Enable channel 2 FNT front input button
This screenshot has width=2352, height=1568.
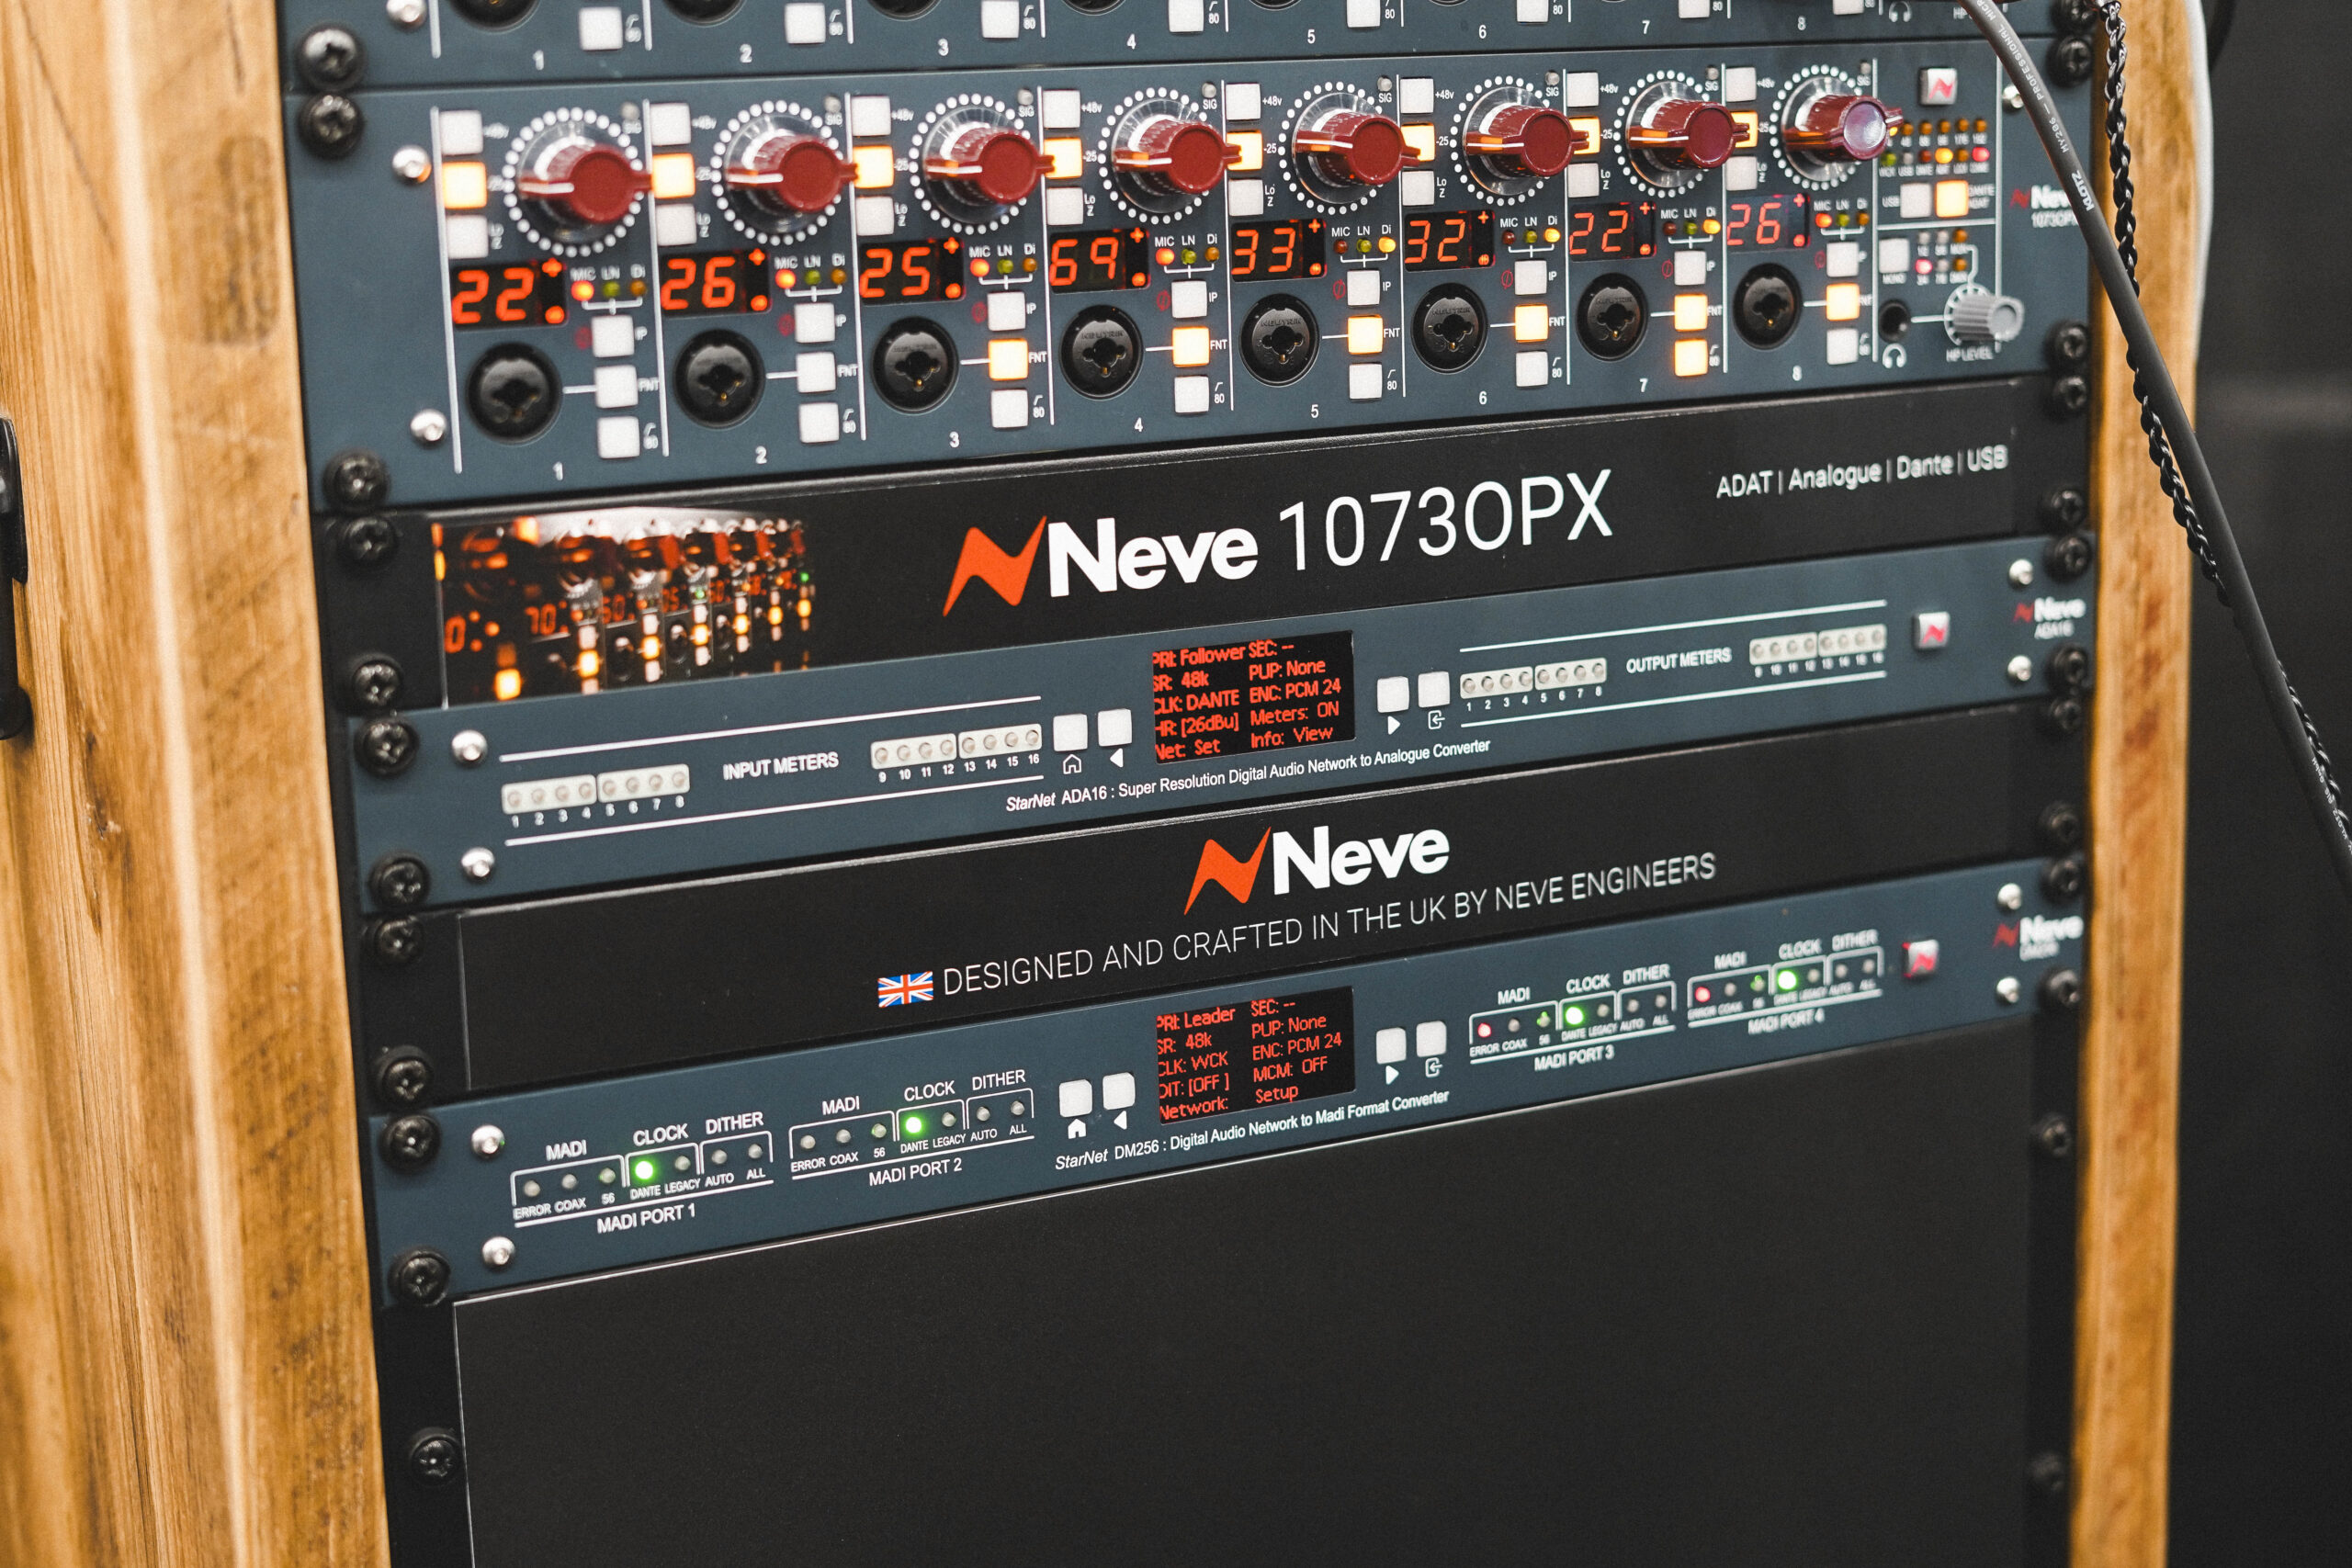click(816, 372)
